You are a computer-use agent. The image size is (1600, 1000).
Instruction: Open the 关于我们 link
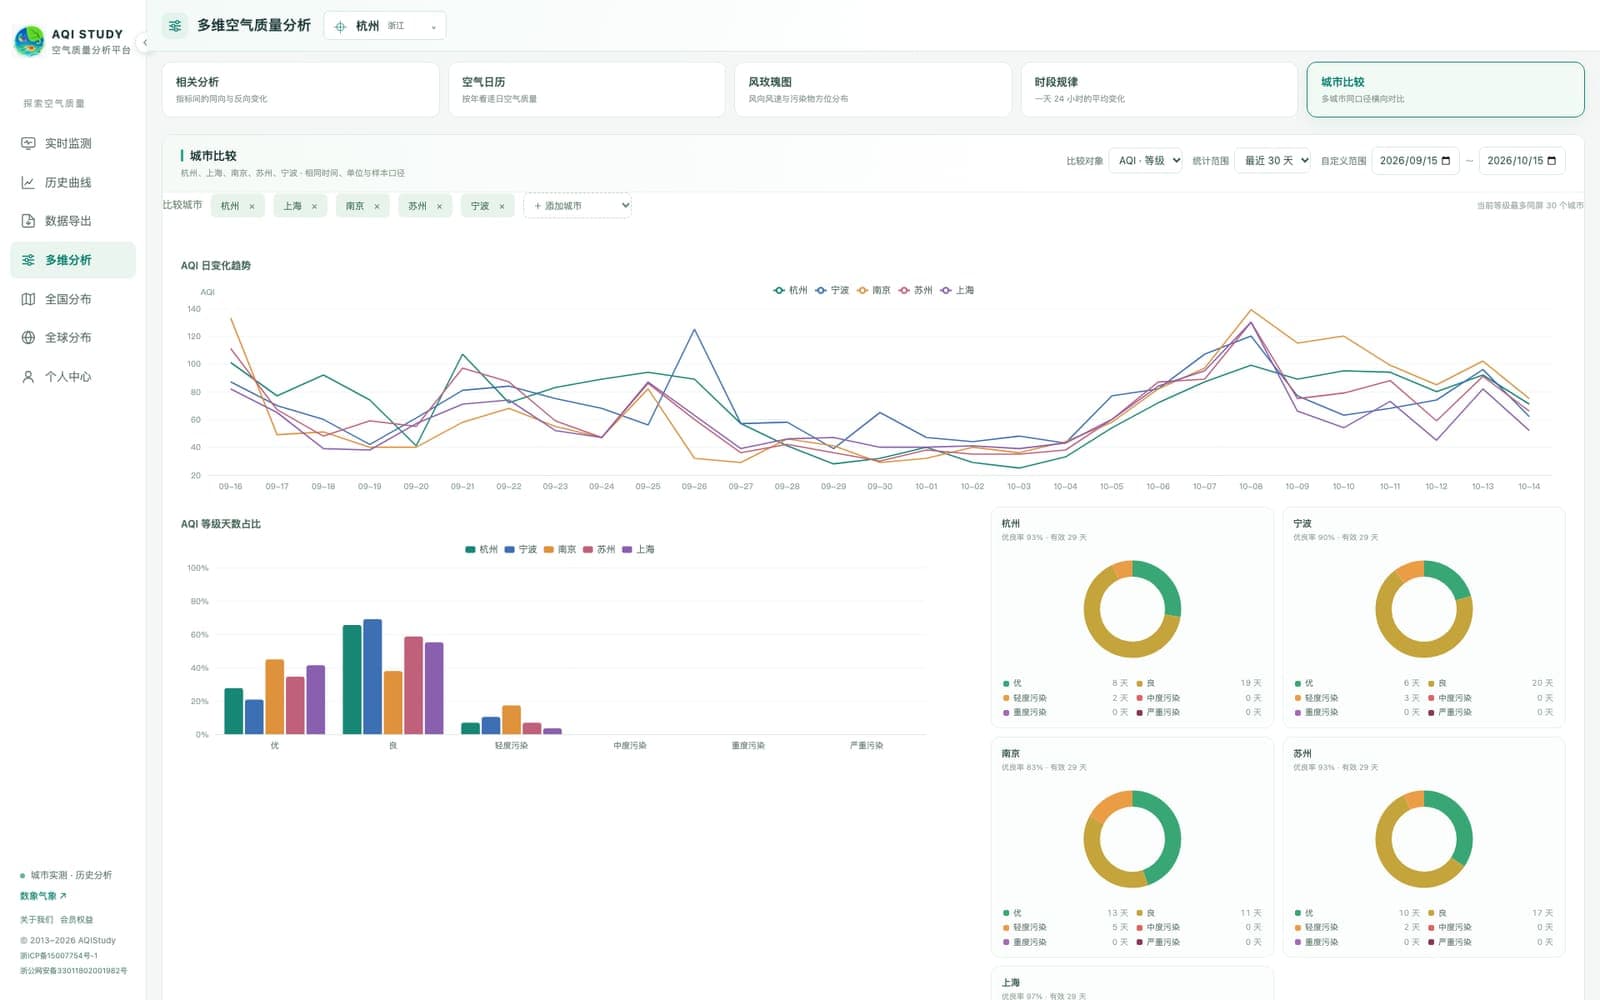(x=36, y=920)
